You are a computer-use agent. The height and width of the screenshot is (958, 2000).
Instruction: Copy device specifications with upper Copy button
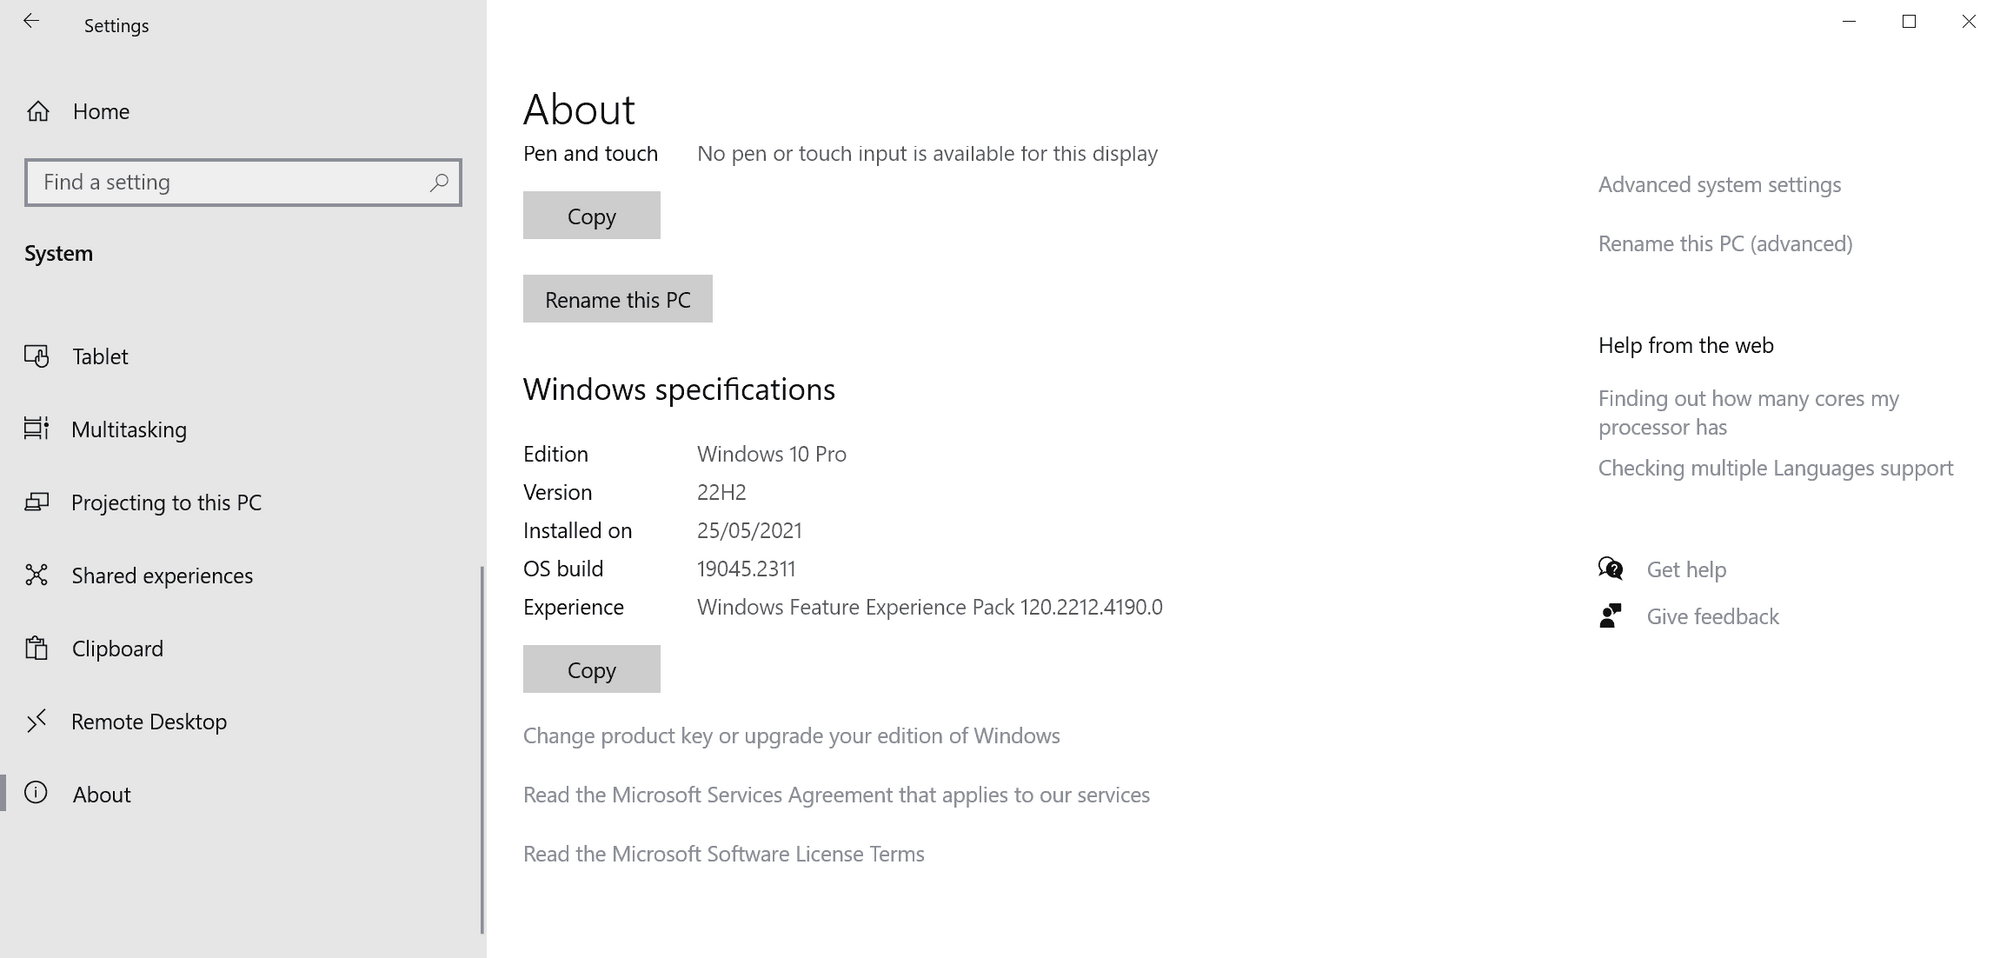click(591, 215)
